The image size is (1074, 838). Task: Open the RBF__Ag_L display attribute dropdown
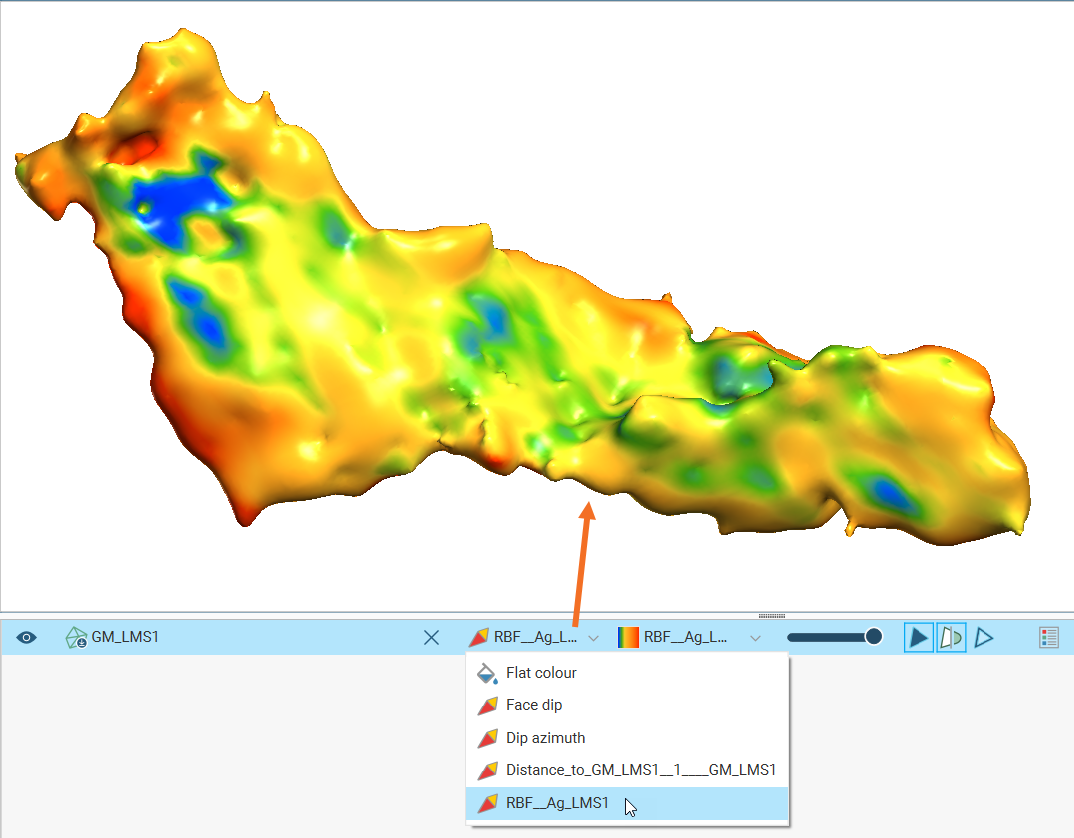click(x=593, y=637)
